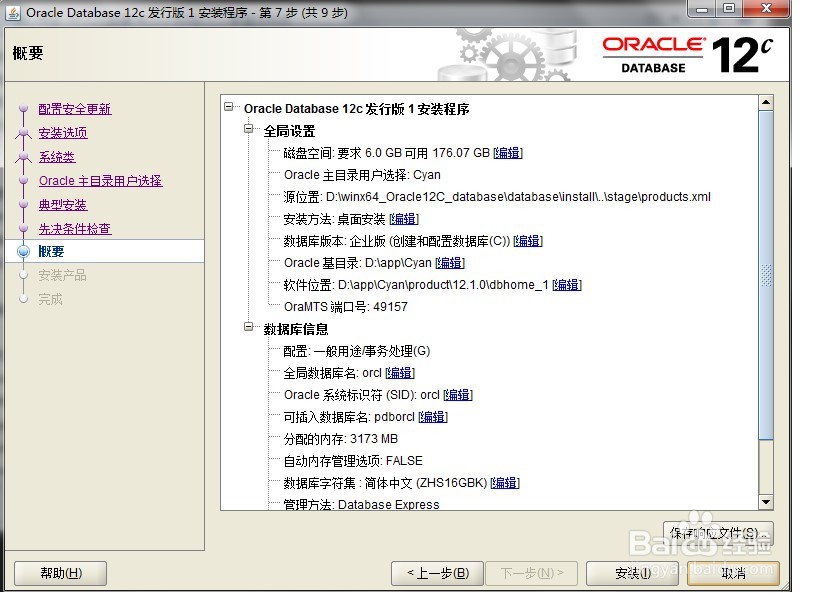Start installation with the 安装(I) button
The image size is (819, 597).
(633, 573)
